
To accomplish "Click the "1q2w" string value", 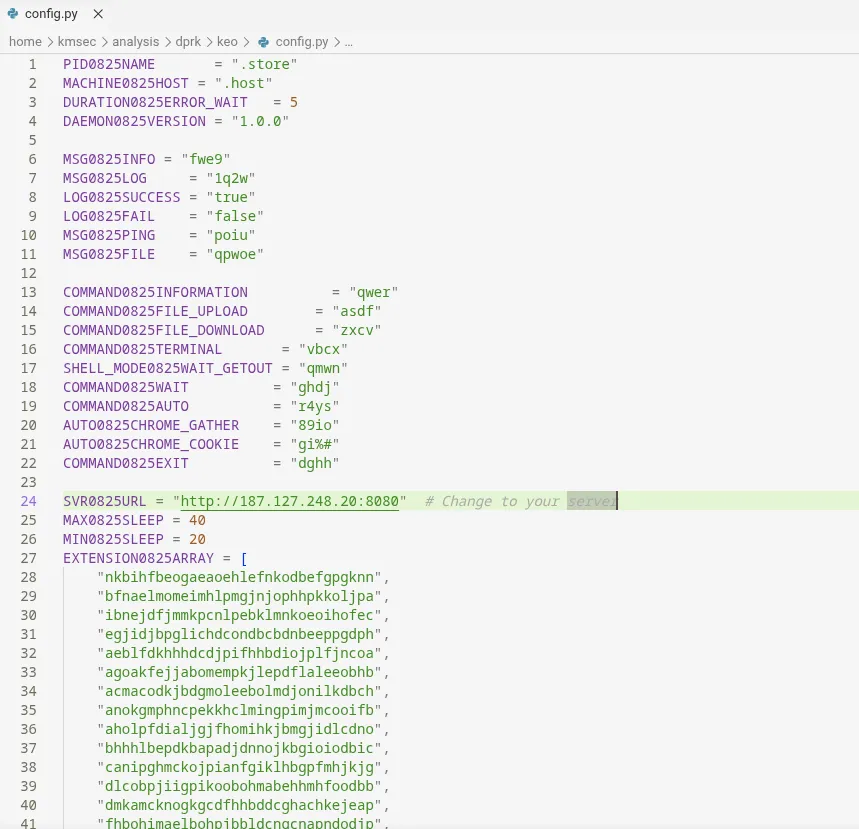I will (231, 178).
